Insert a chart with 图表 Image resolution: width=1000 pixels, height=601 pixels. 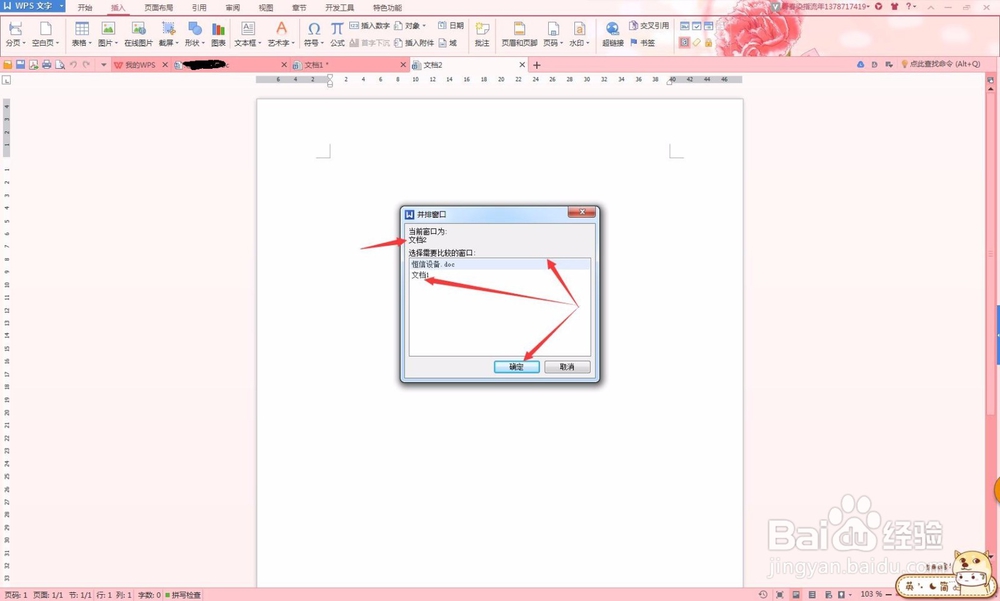pos(218,34)
